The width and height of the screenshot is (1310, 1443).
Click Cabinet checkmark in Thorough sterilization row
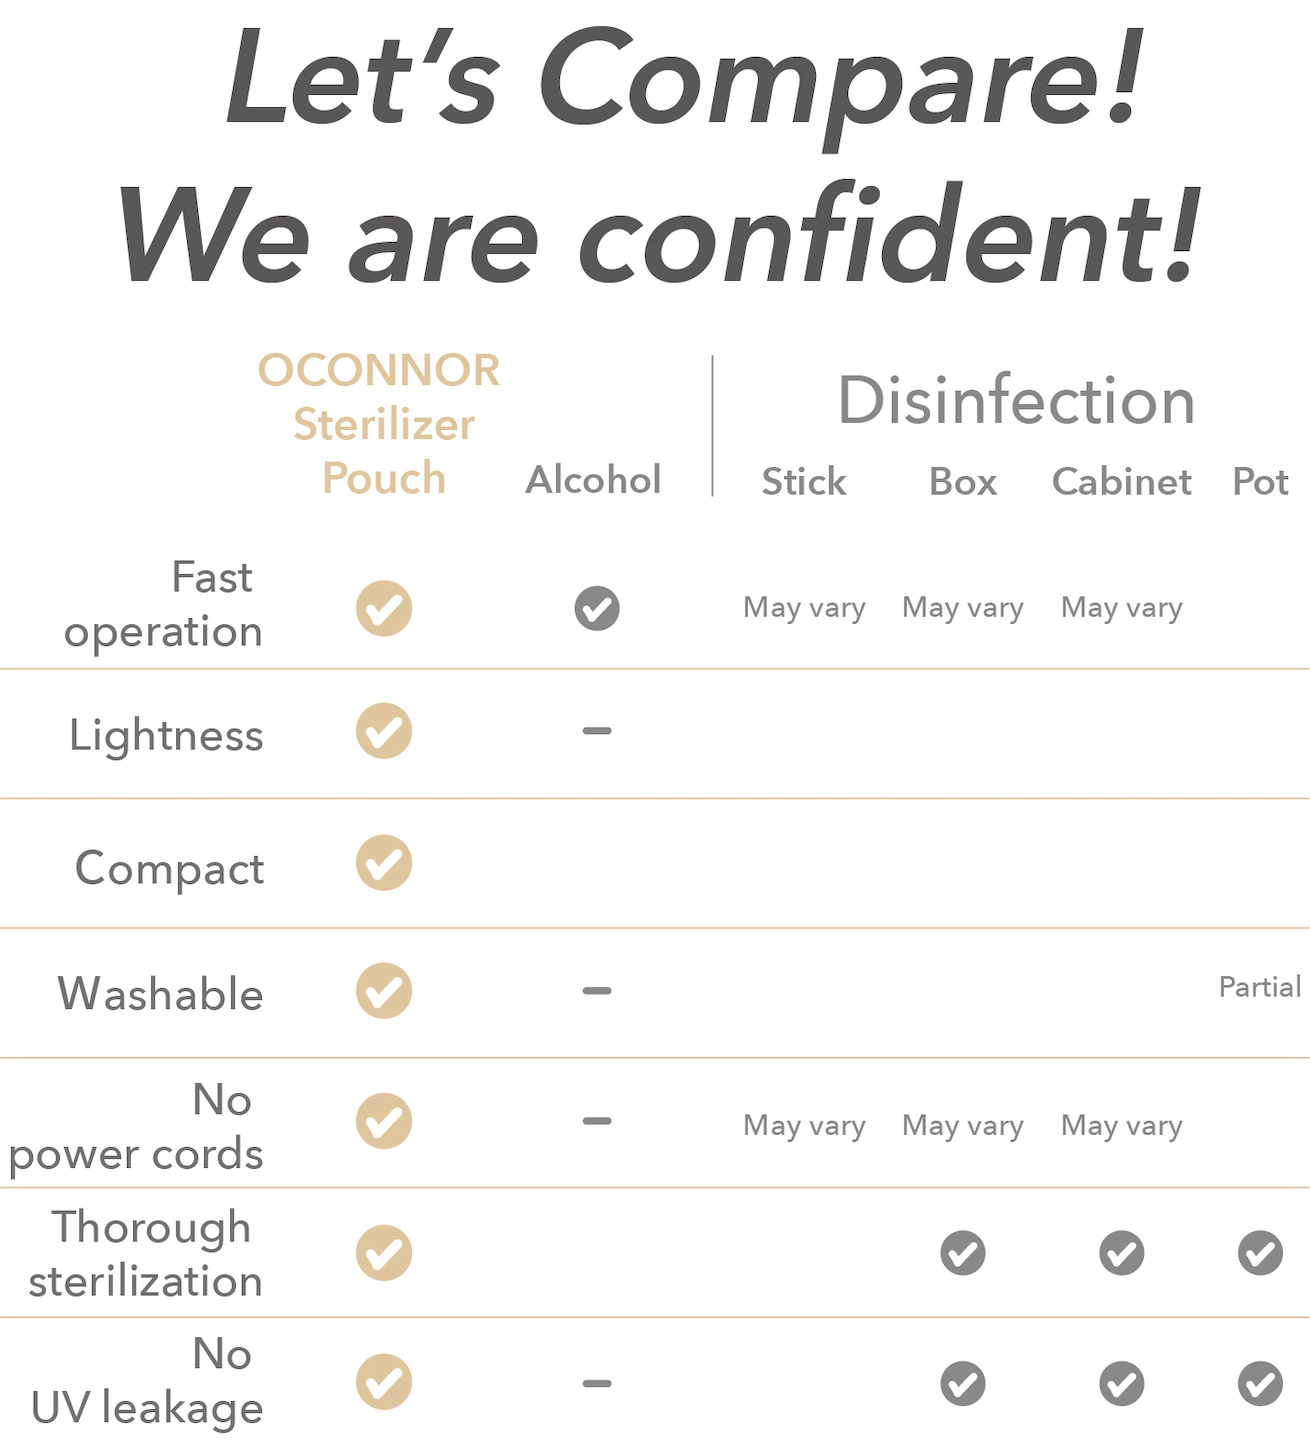(x=1122, y=1253)
